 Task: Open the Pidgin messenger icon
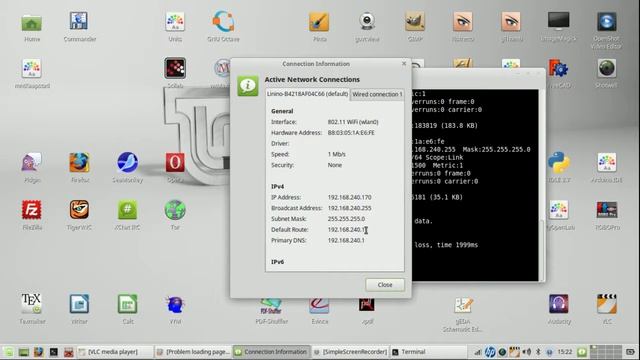click(32, 162)
